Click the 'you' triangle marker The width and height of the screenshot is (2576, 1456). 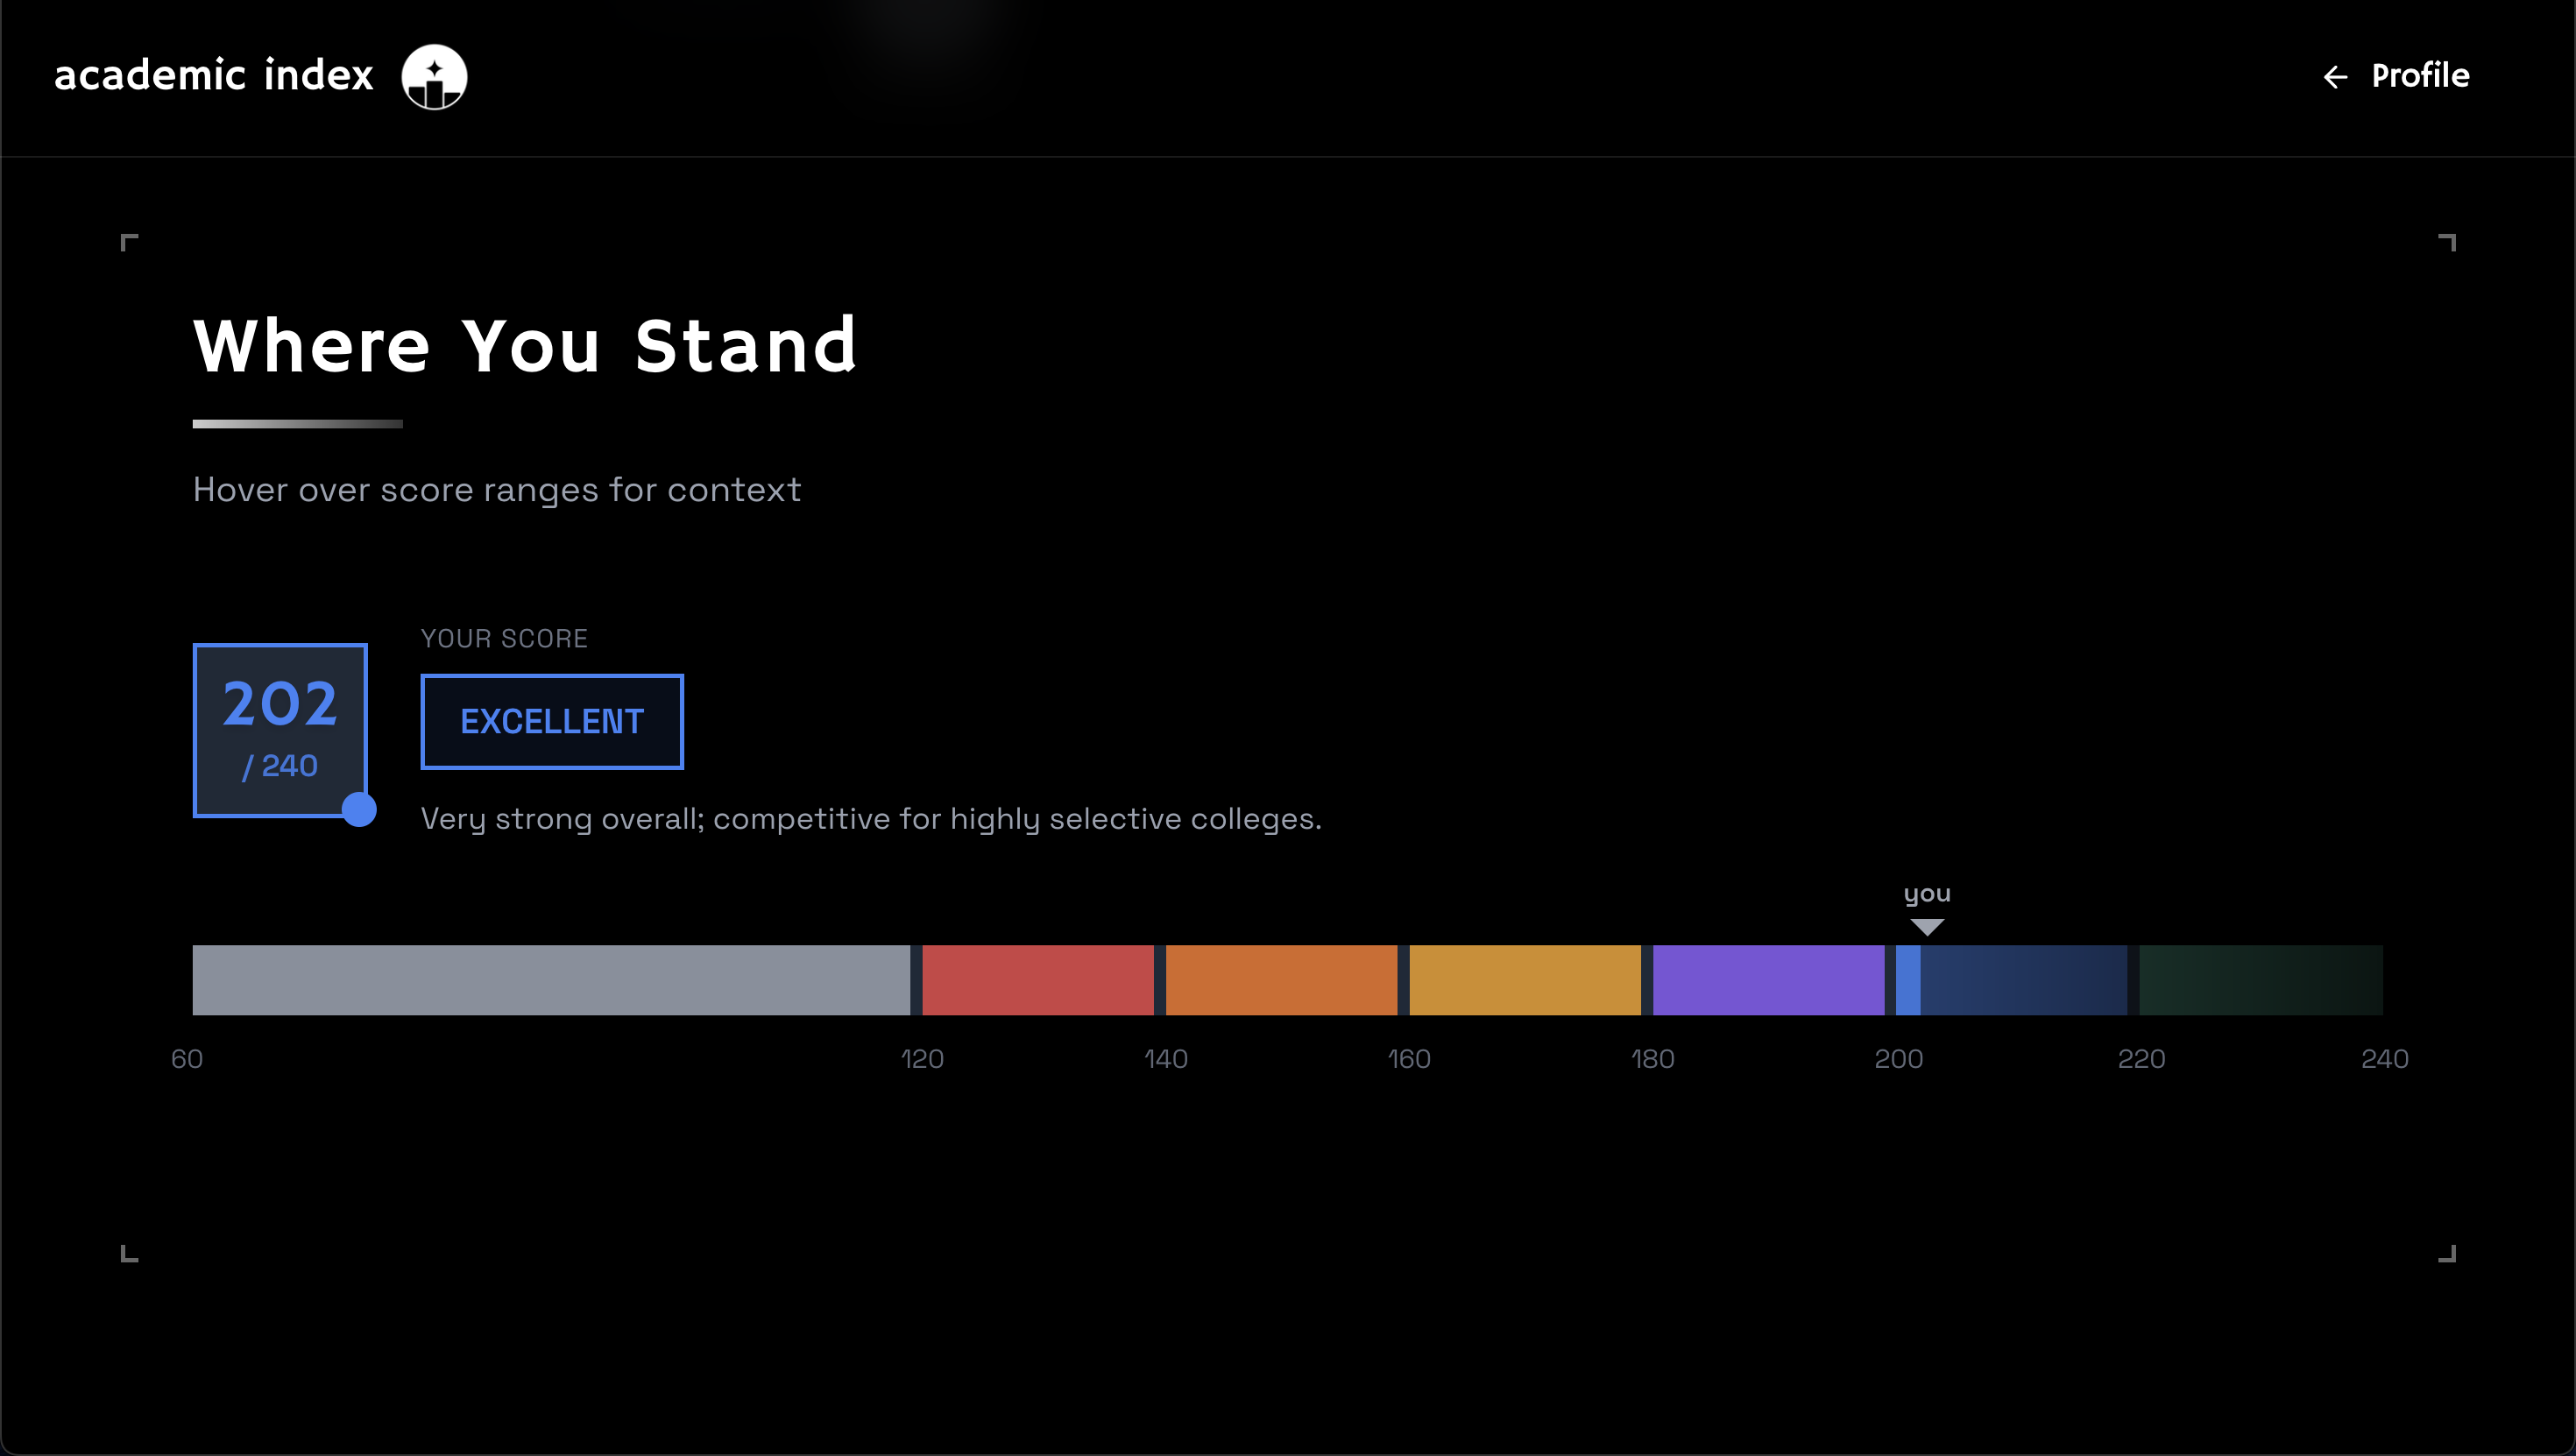click(x=1926, y=927)
